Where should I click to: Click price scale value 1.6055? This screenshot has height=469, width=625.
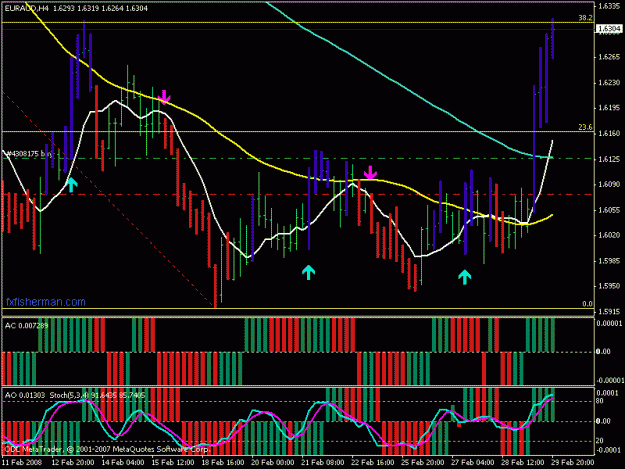point(609,210)
